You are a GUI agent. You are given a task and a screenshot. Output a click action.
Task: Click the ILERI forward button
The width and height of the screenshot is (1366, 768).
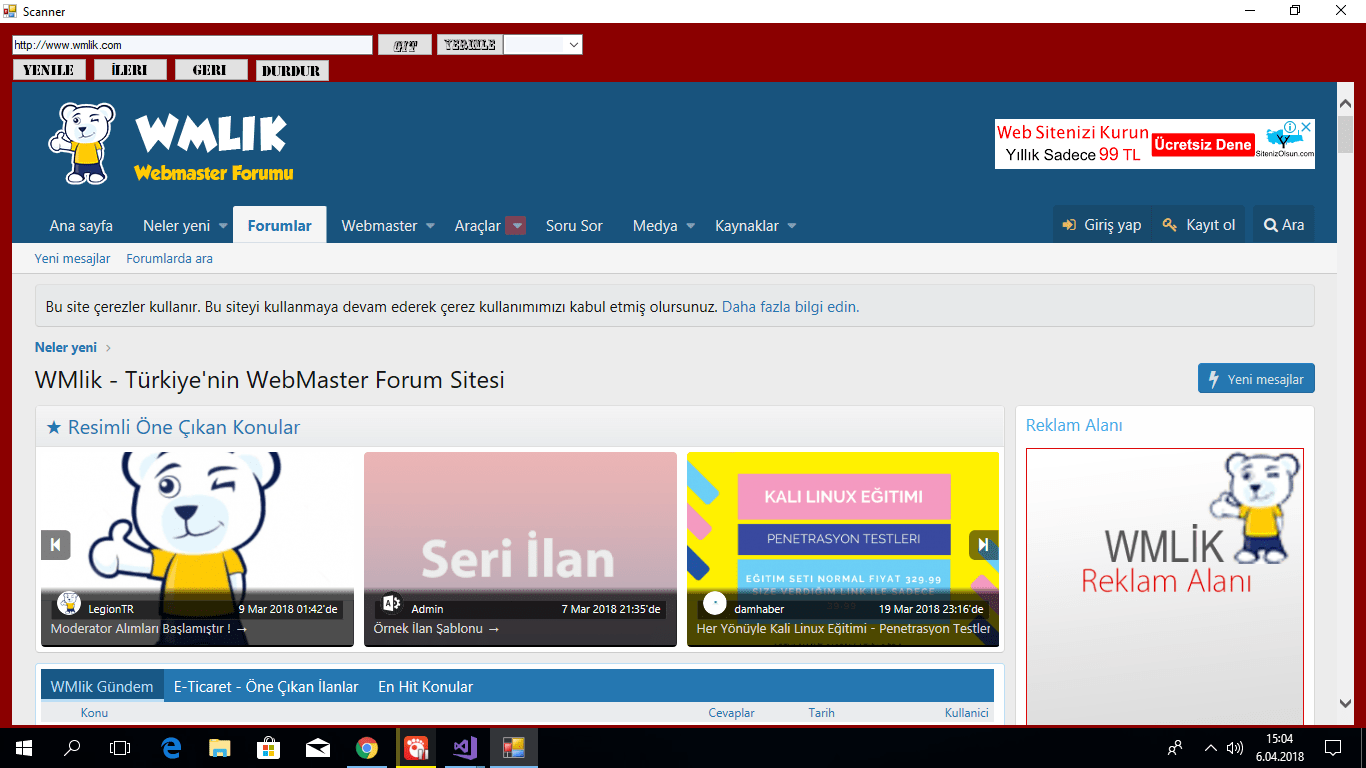pyautogui.click(x=130, y=70)
